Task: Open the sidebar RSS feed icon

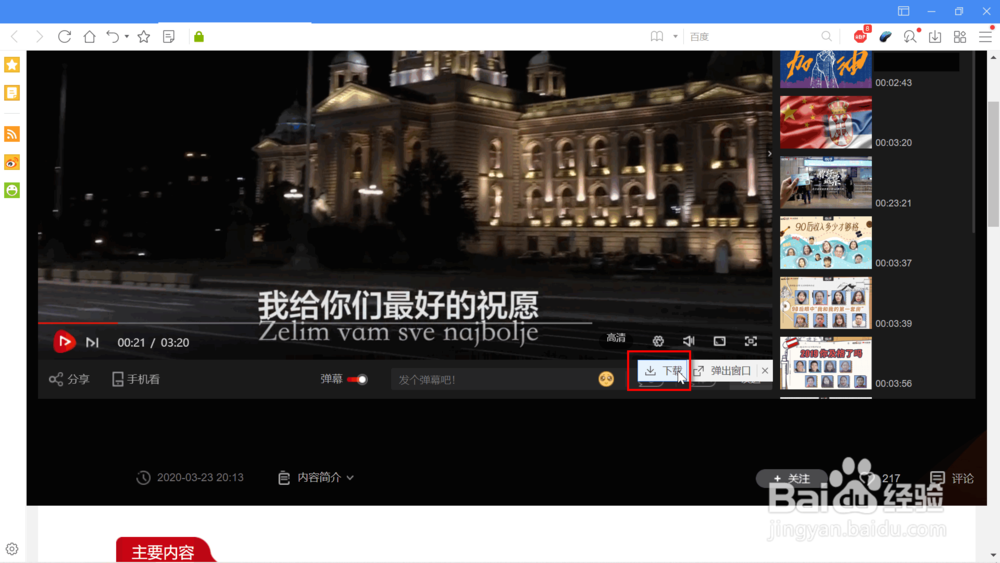Action: pos(12,134)
